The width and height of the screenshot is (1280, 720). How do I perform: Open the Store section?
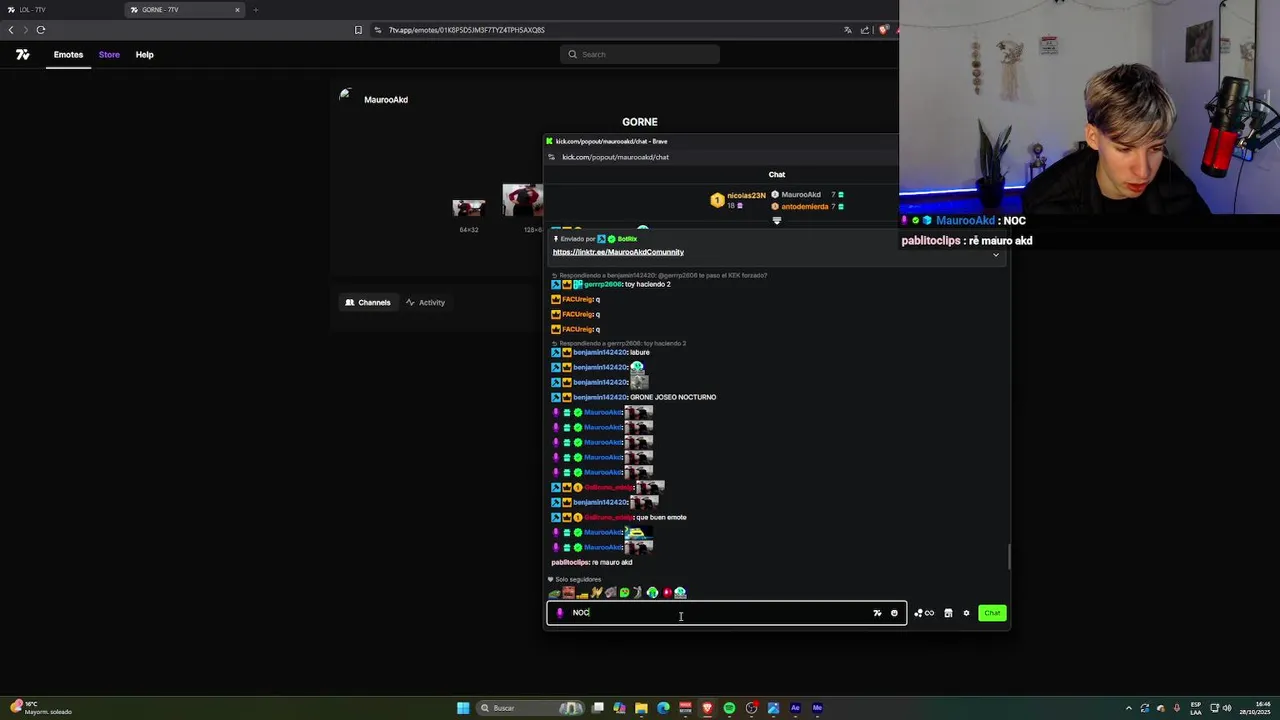[x=109, y=55]
